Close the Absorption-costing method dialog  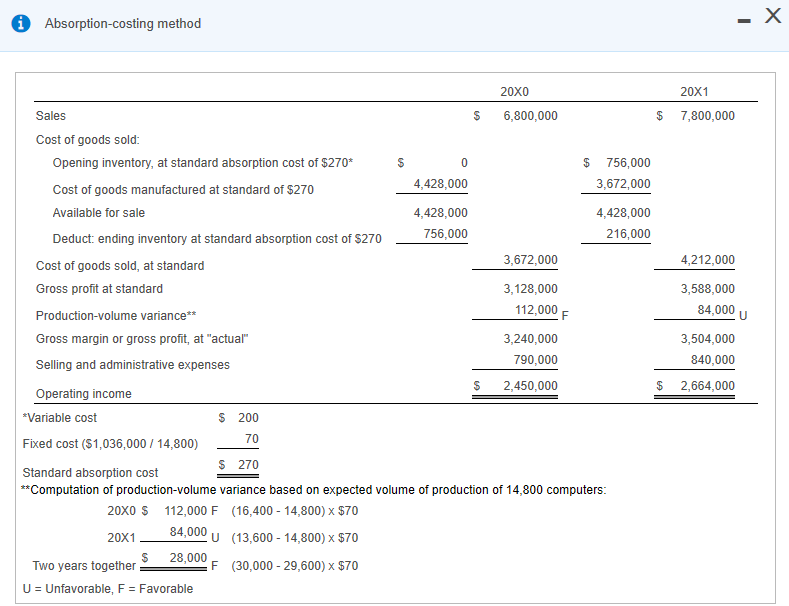773,16
